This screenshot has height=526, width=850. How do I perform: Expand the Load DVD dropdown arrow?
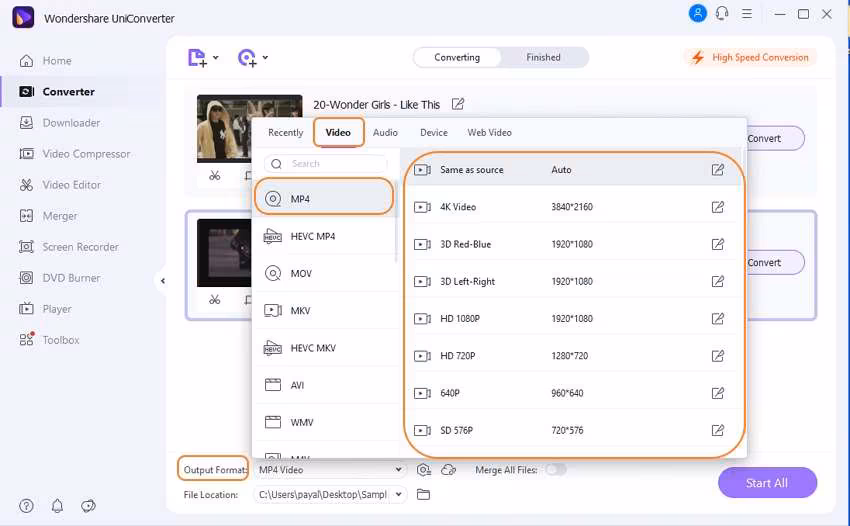(265, 57)
